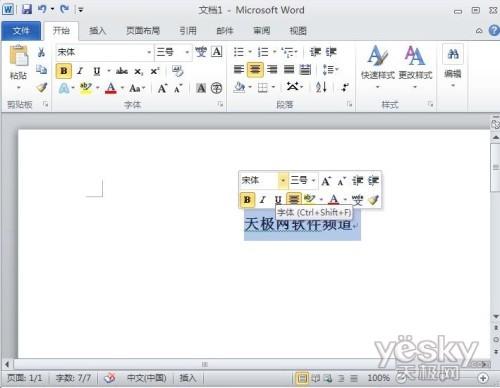Switch to the 视图 View tab
The width and height of the screenshot is (500, 388).
(x=298, y=31)
